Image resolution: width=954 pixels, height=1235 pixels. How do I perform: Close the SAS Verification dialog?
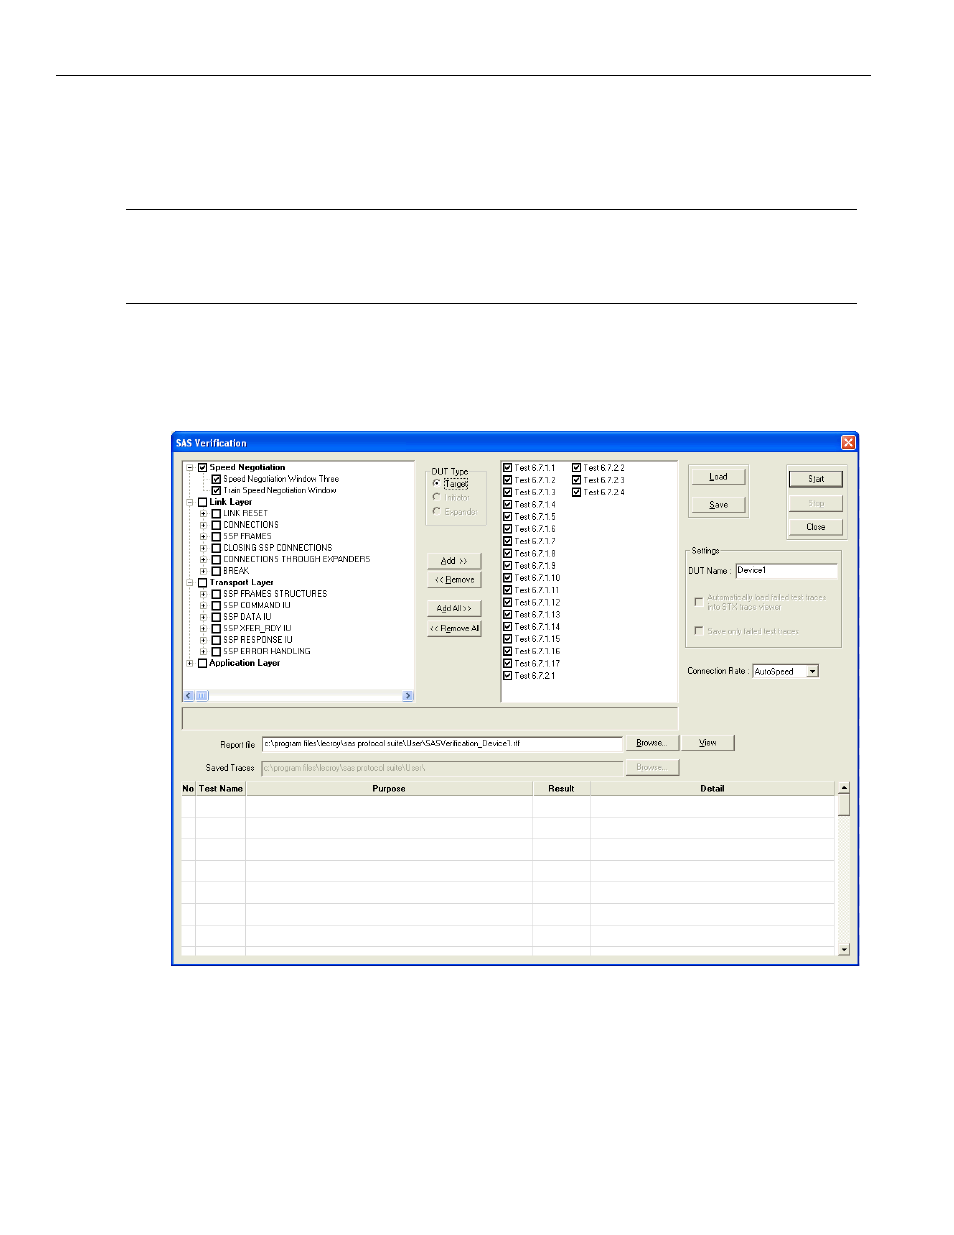coord(848,442)
